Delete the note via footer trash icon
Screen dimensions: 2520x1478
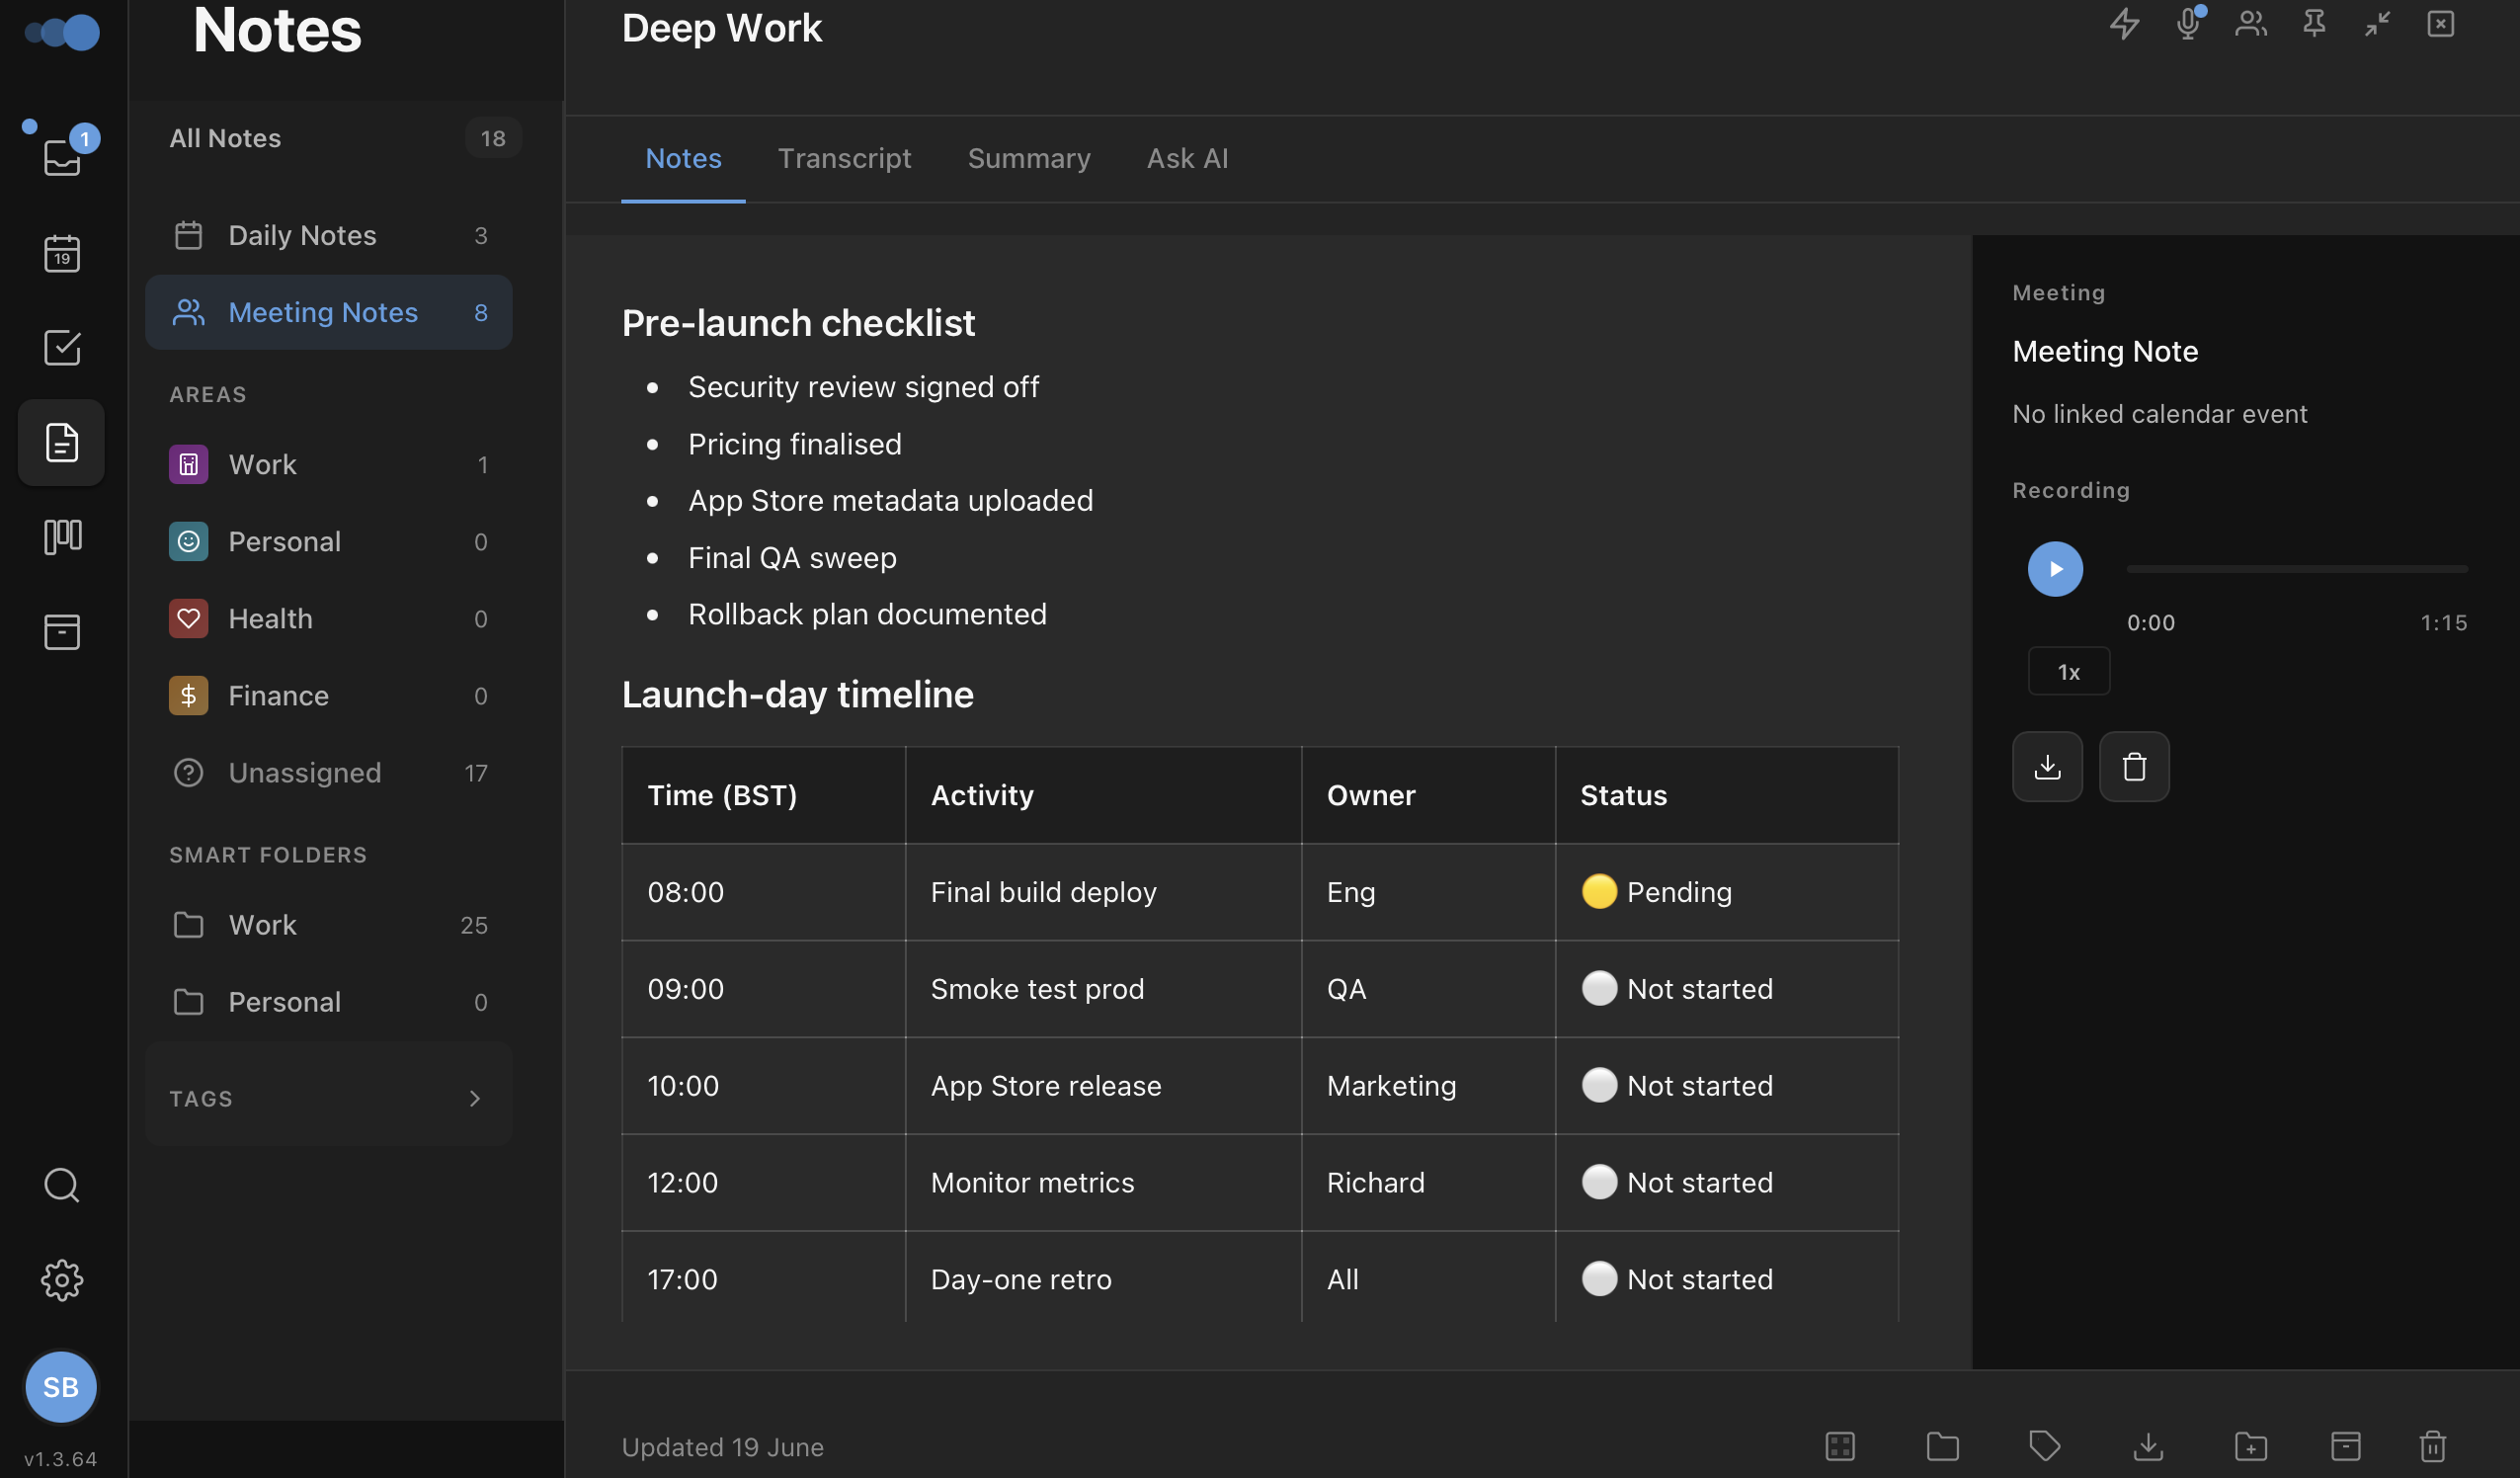pyautogui.click(x=2433, y=1446)
